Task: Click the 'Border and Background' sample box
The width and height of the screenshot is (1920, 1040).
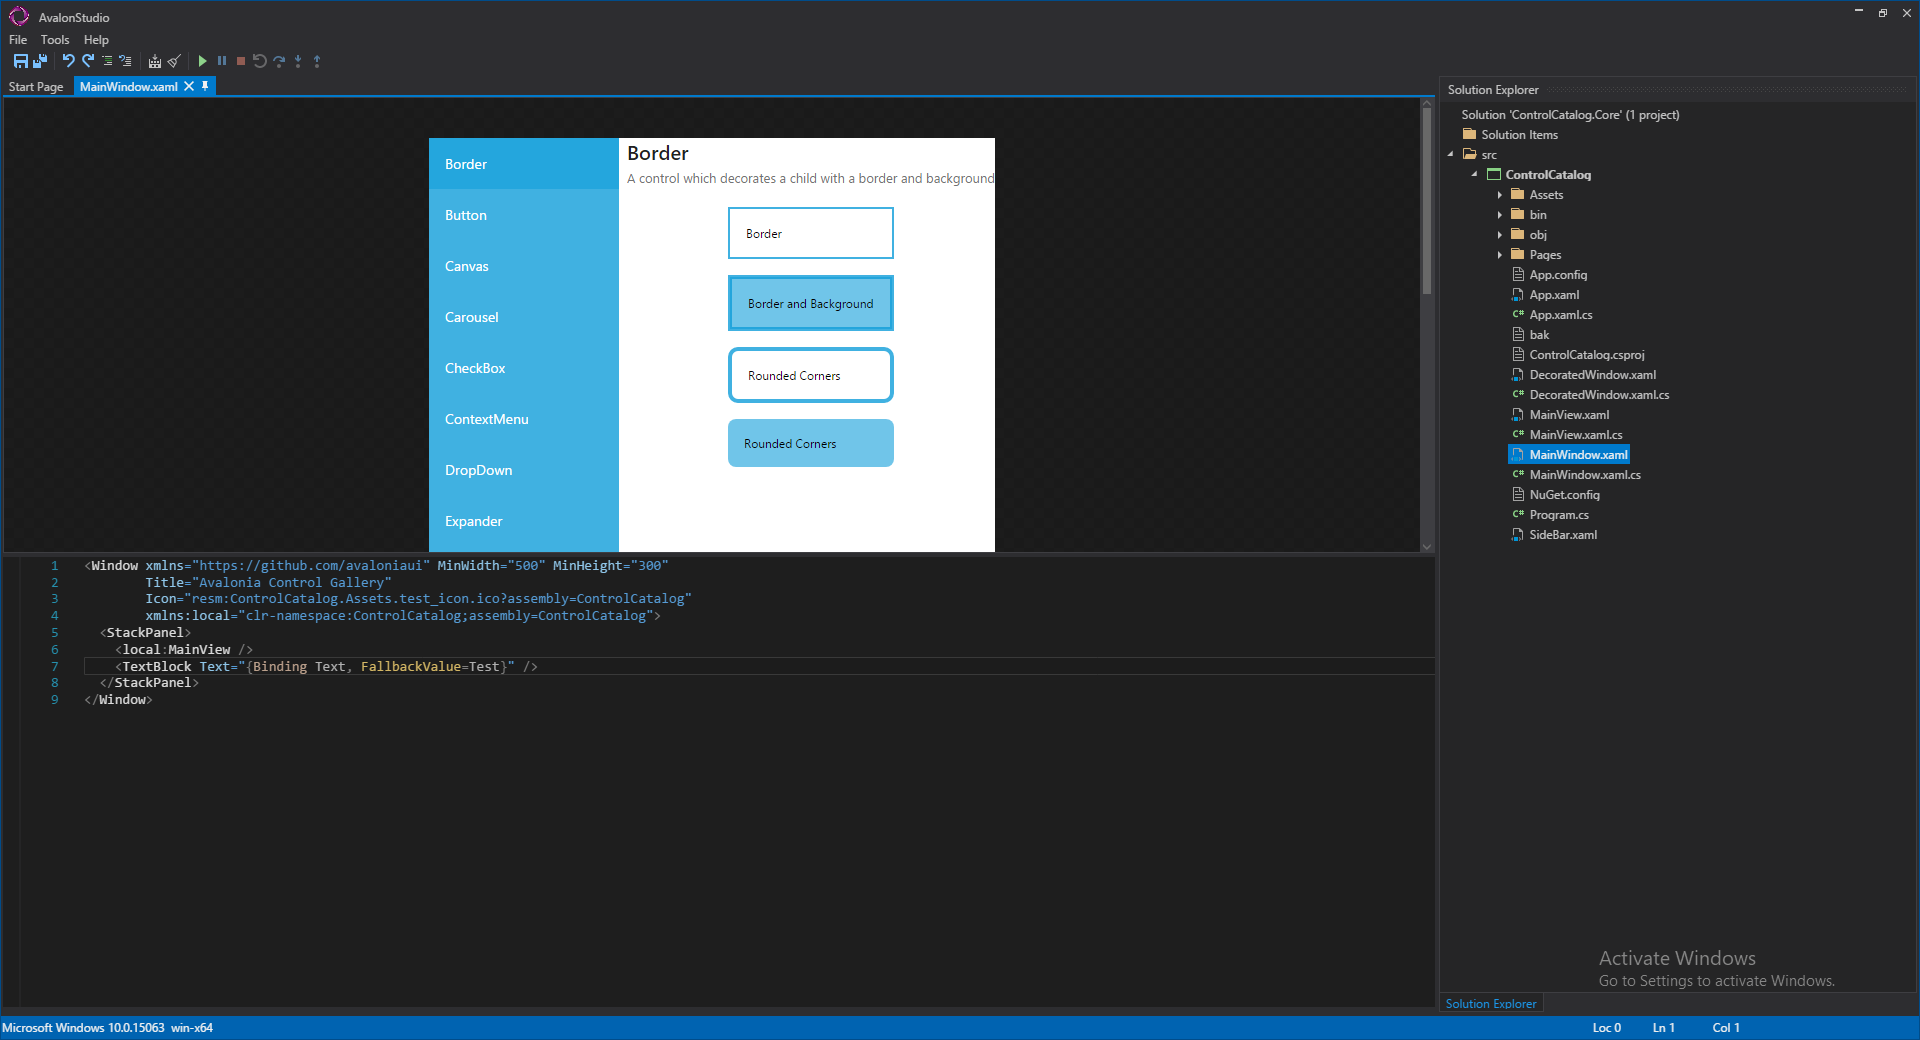Action: click(811, 303)
